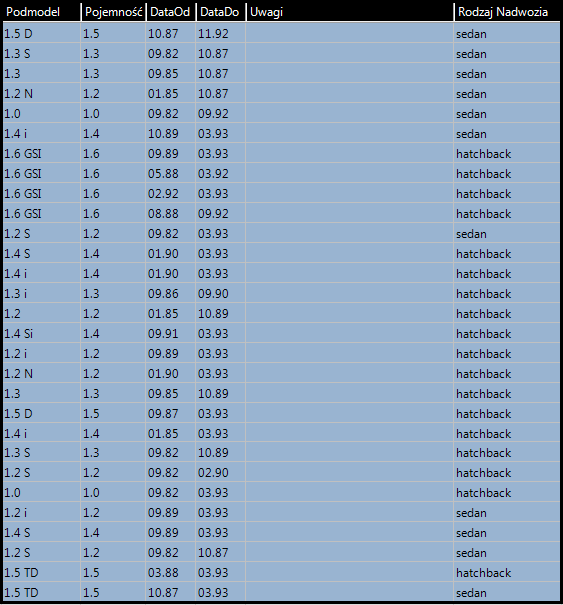
Task: Click the 1.4 Si podmodel cell
Action: 42,333
